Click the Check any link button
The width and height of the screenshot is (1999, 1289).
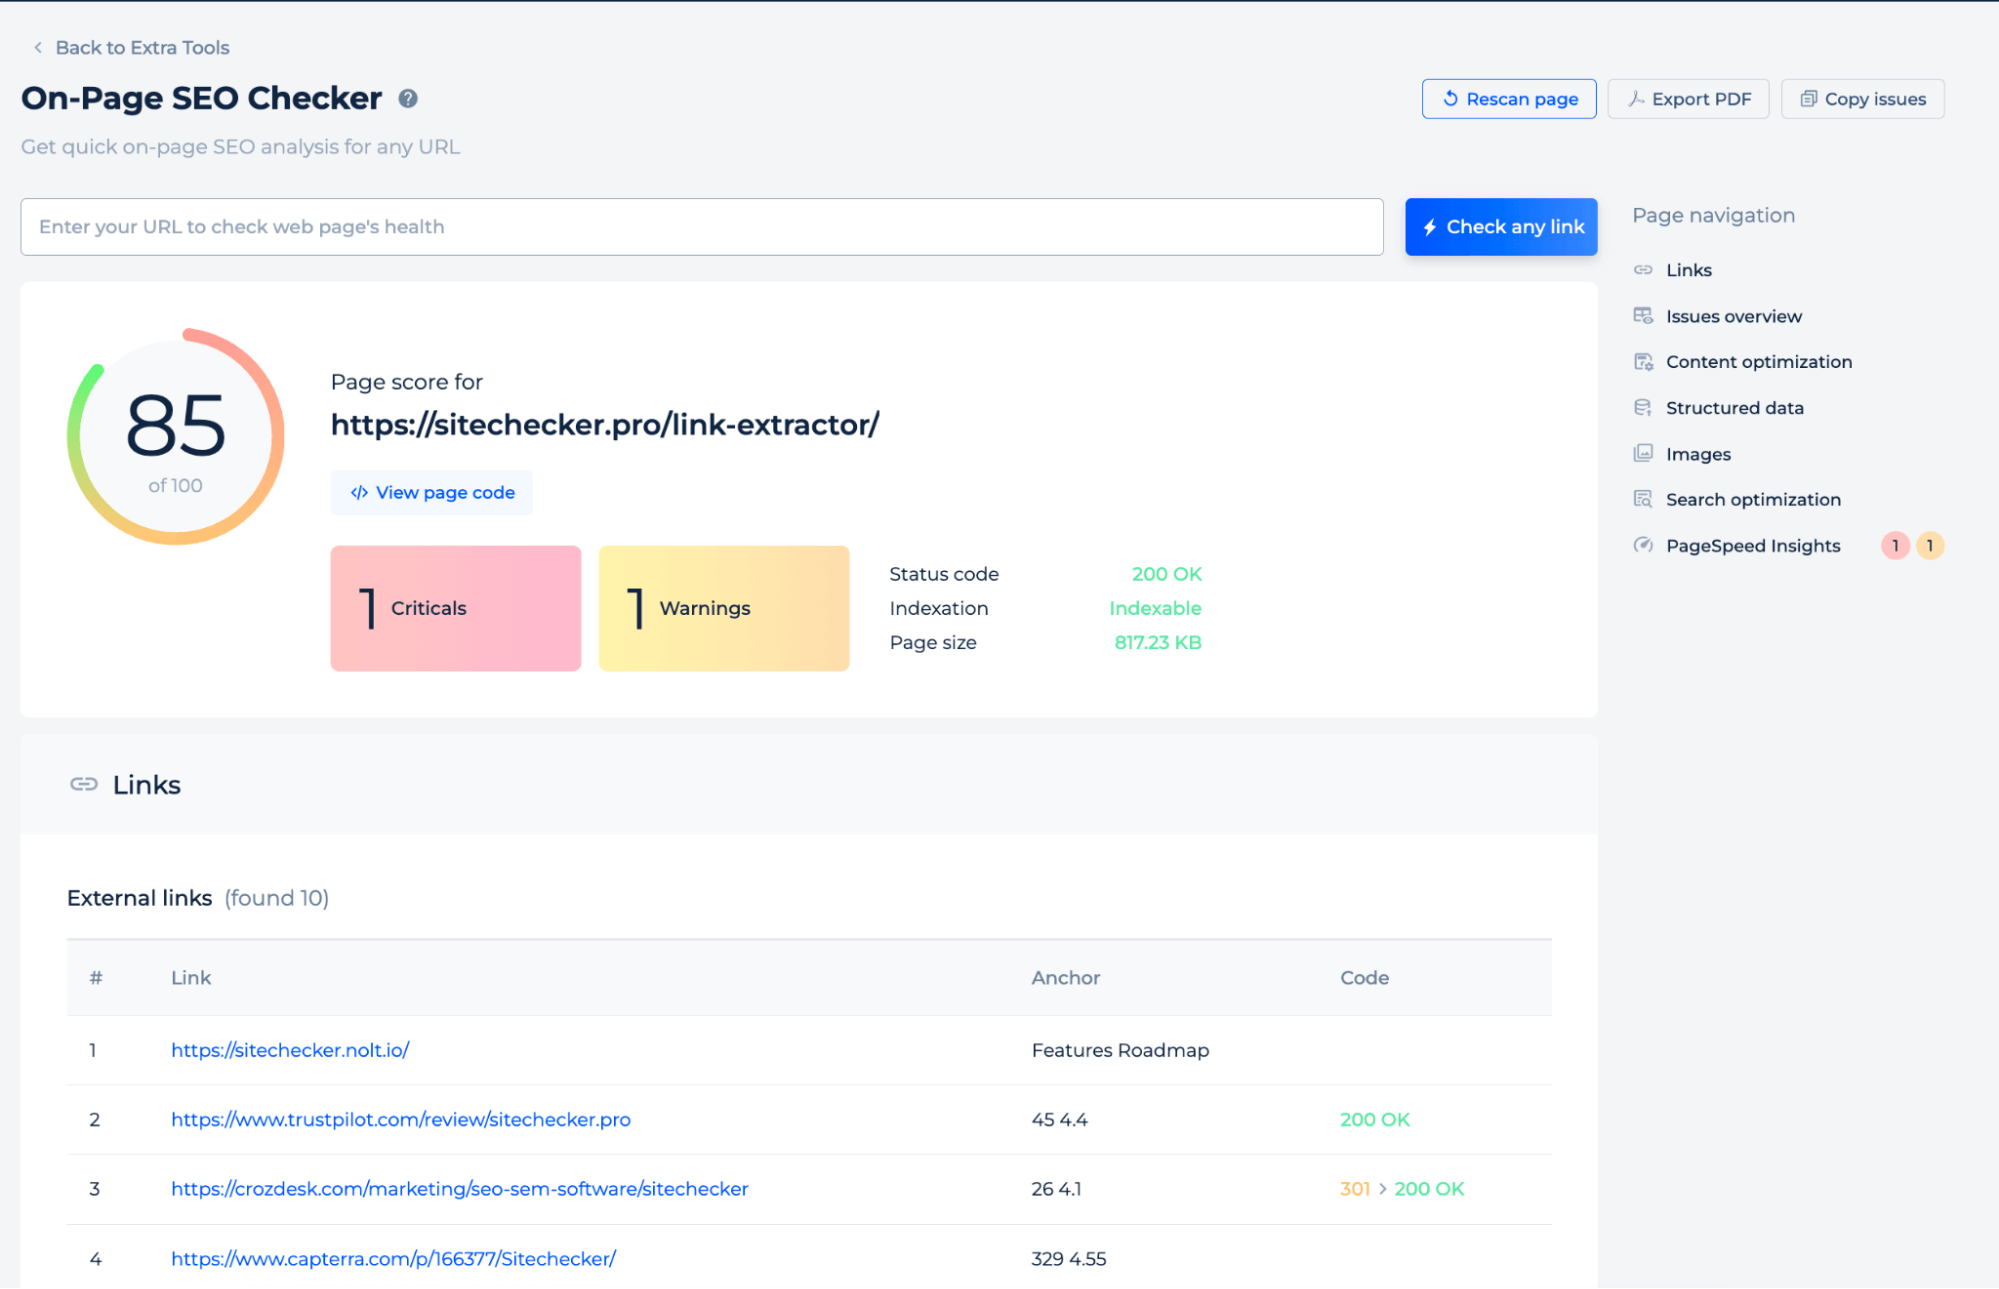point(1501,227)
